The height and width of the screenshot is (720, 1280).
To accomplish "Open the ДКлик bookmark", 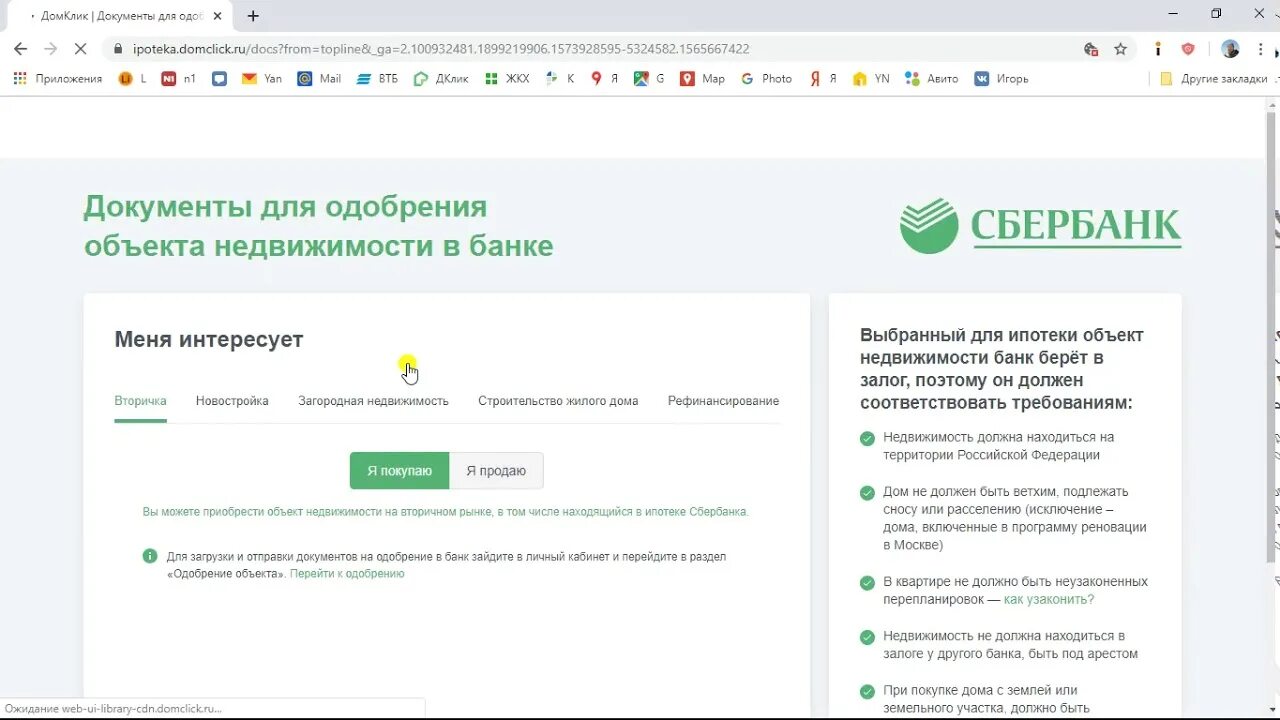I will 441,78.
